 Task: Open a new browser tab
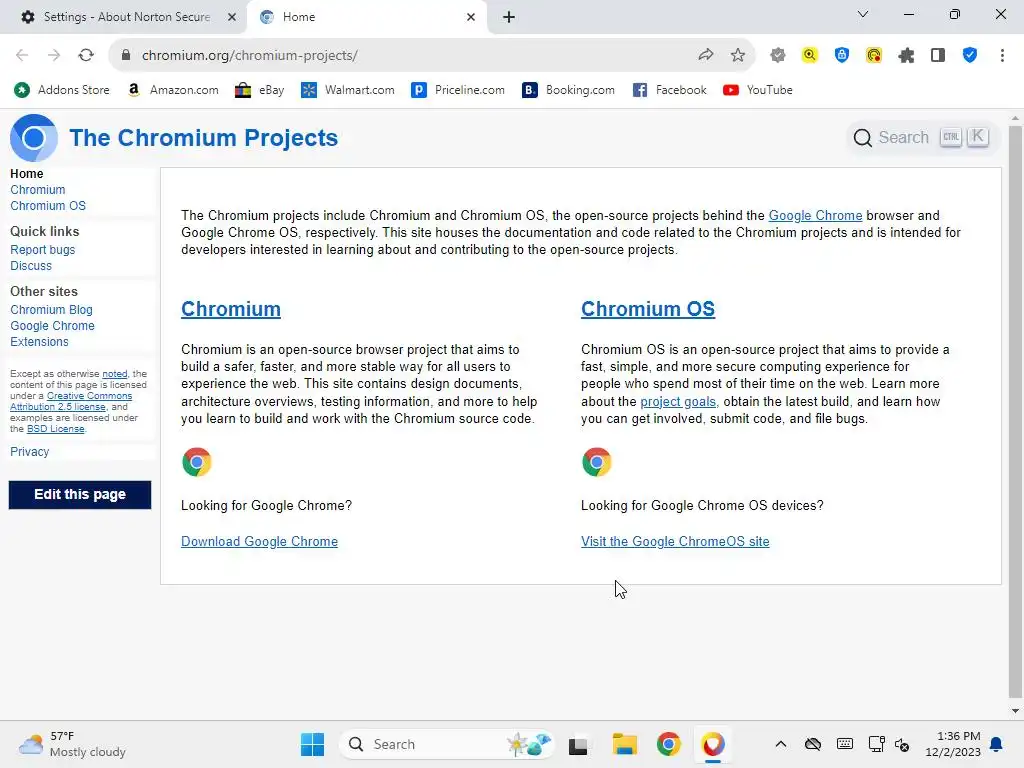(509, 17)
